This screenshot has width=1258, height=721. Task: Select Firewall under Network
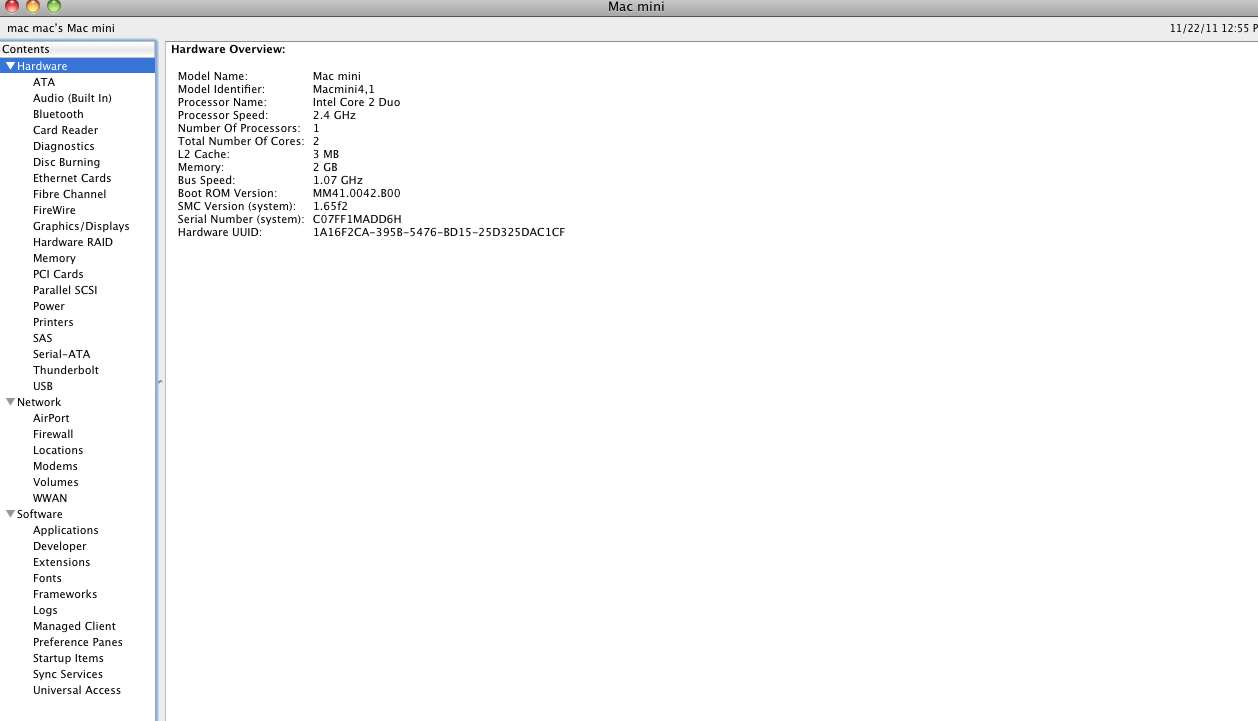pyautogui.click(x=53, y=434)
